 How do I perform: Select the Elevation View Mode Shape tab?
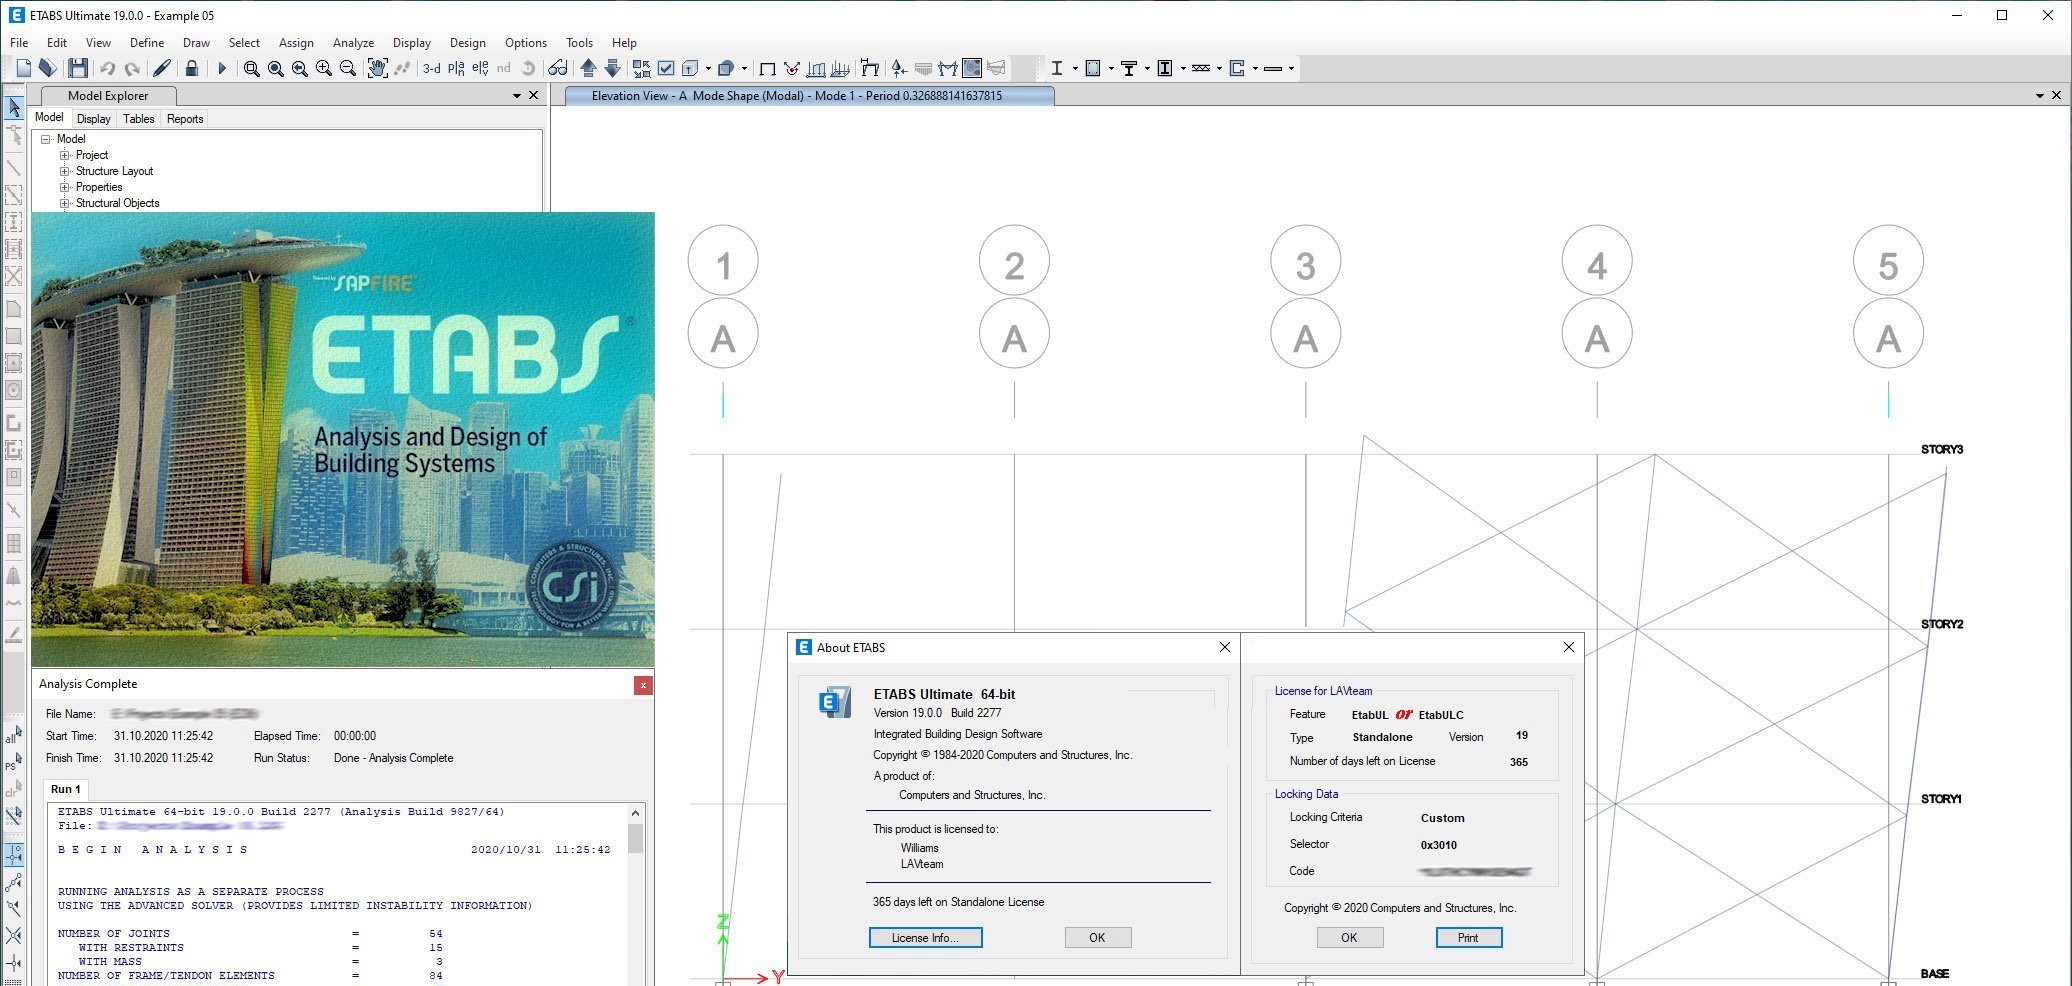(x=810, y=96)
